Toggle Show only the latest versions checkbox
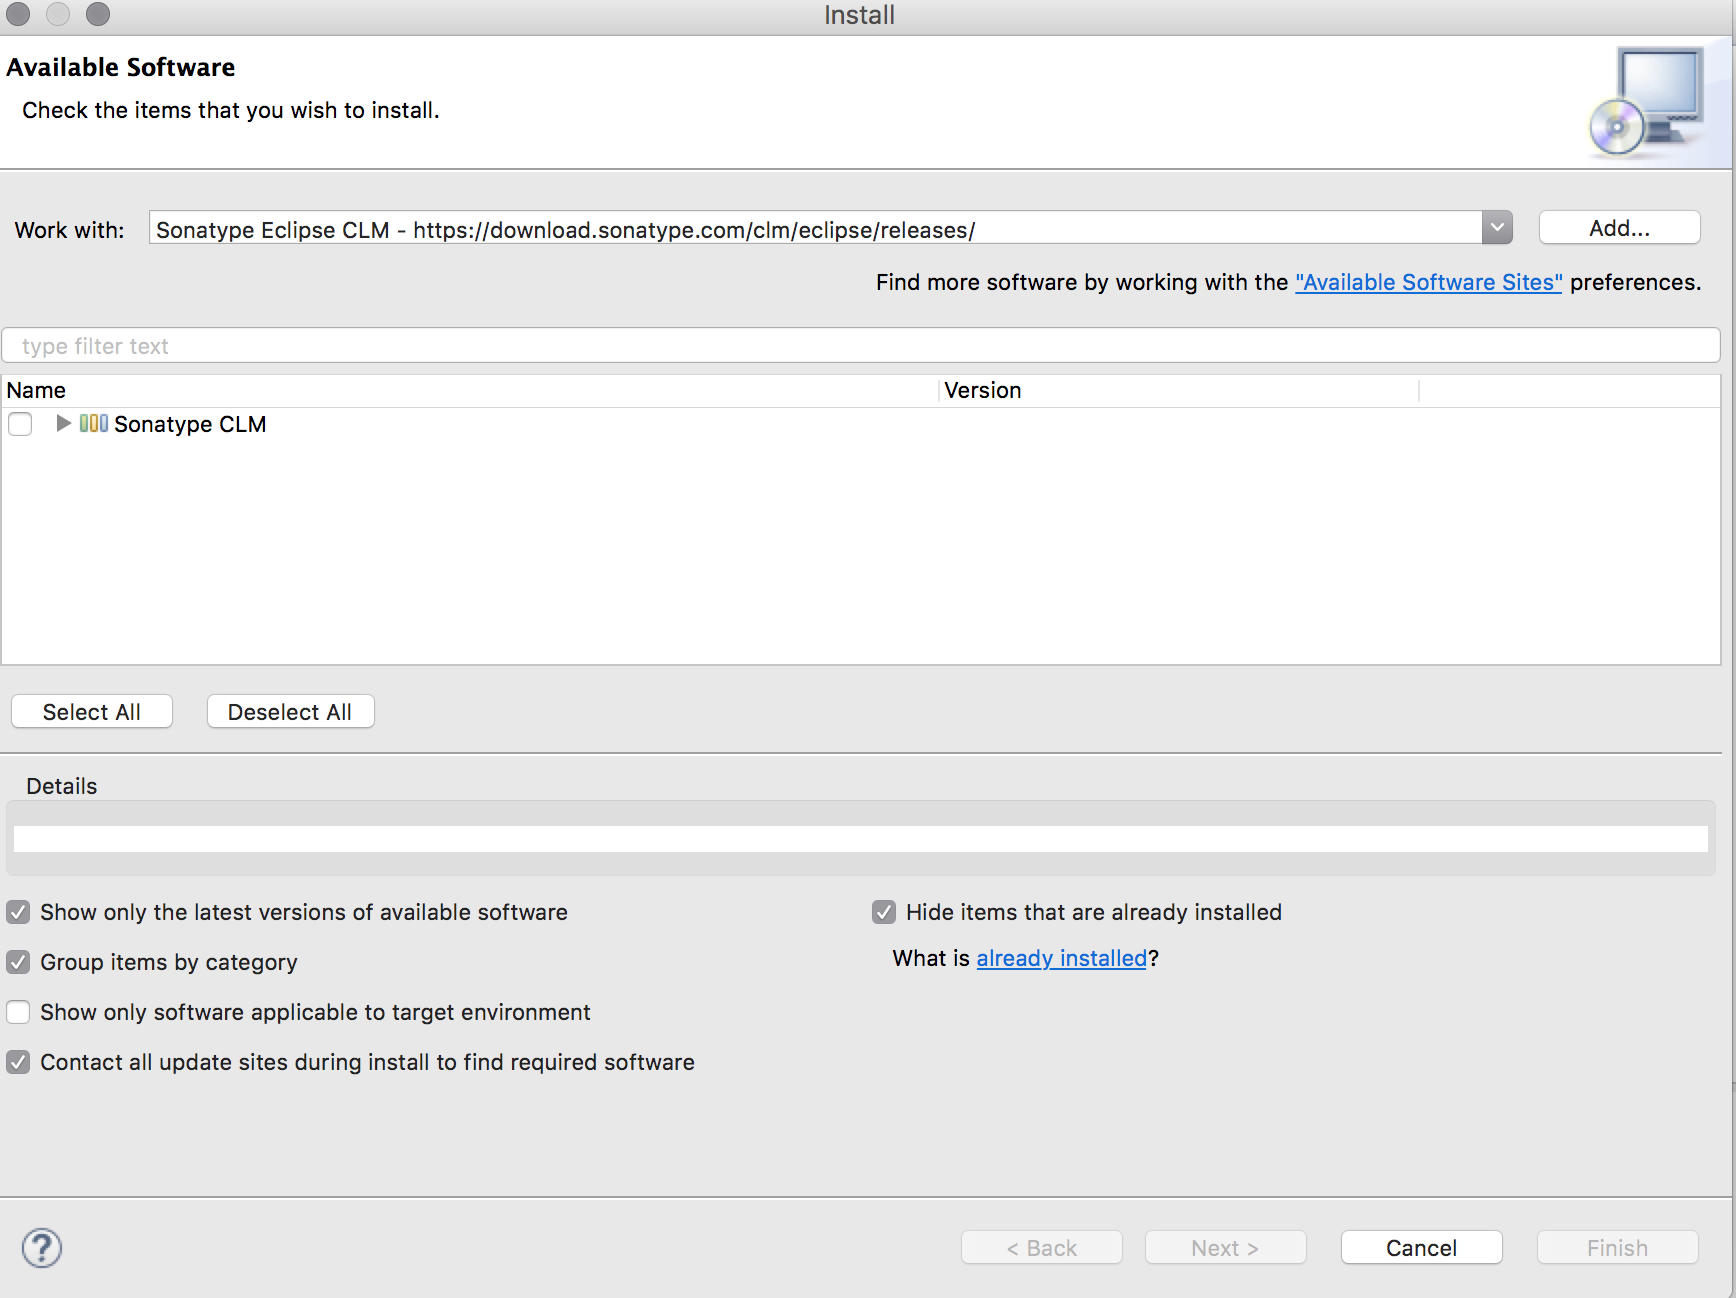Viewport: 1736px width, 1298px height. [x=18, y=912]
